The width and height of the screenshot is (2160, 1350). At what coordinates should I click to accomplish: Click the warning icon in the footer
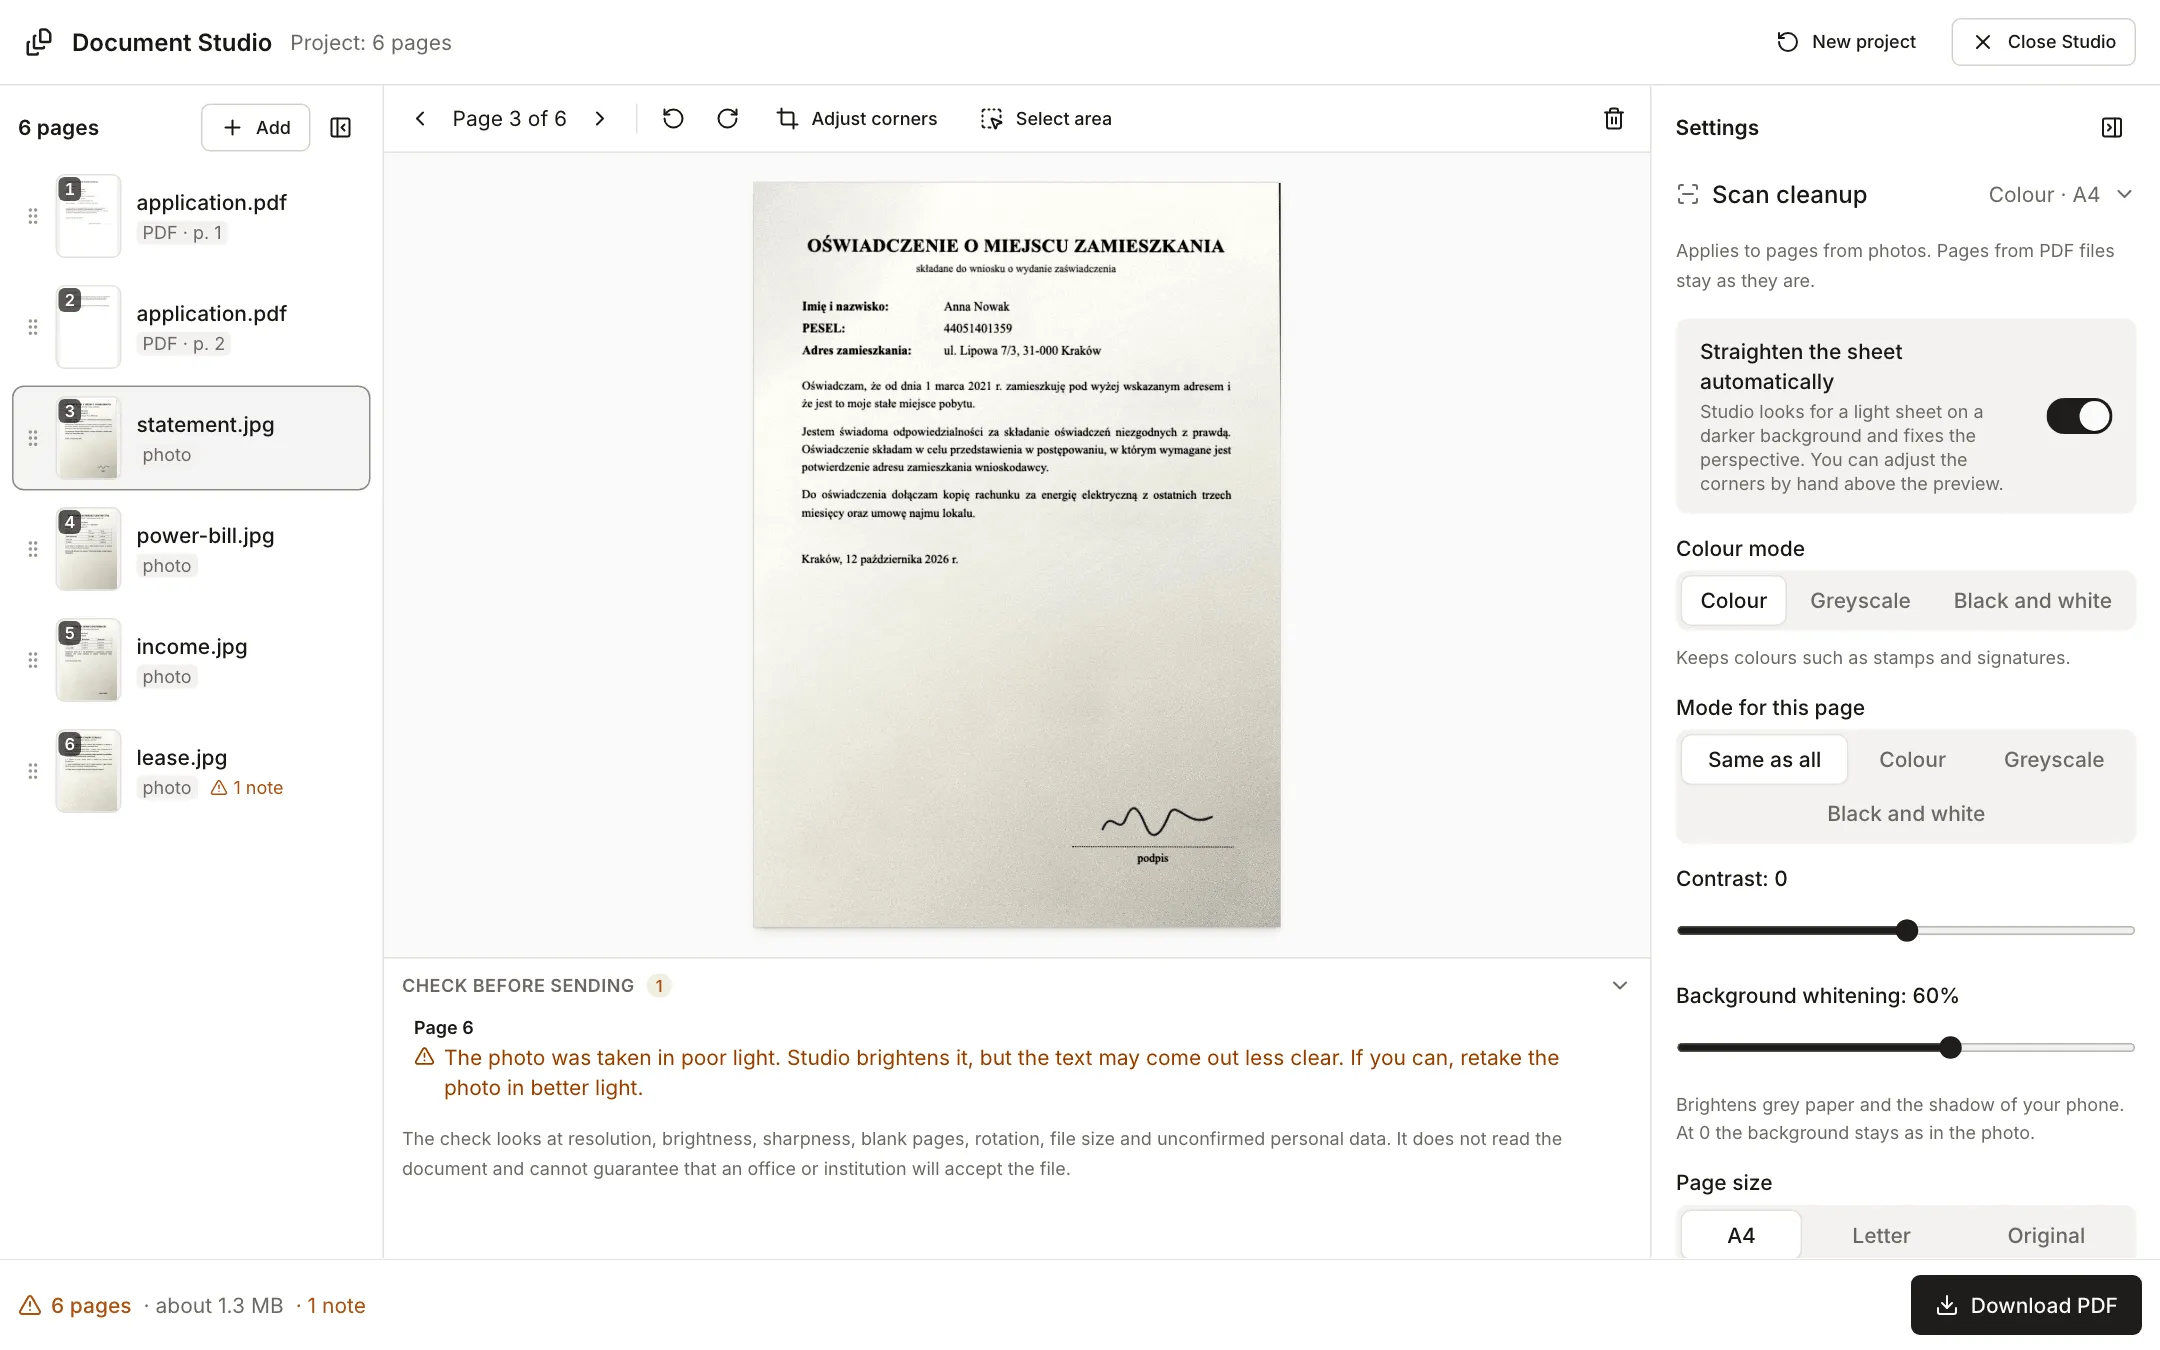tap(30, 1305)
